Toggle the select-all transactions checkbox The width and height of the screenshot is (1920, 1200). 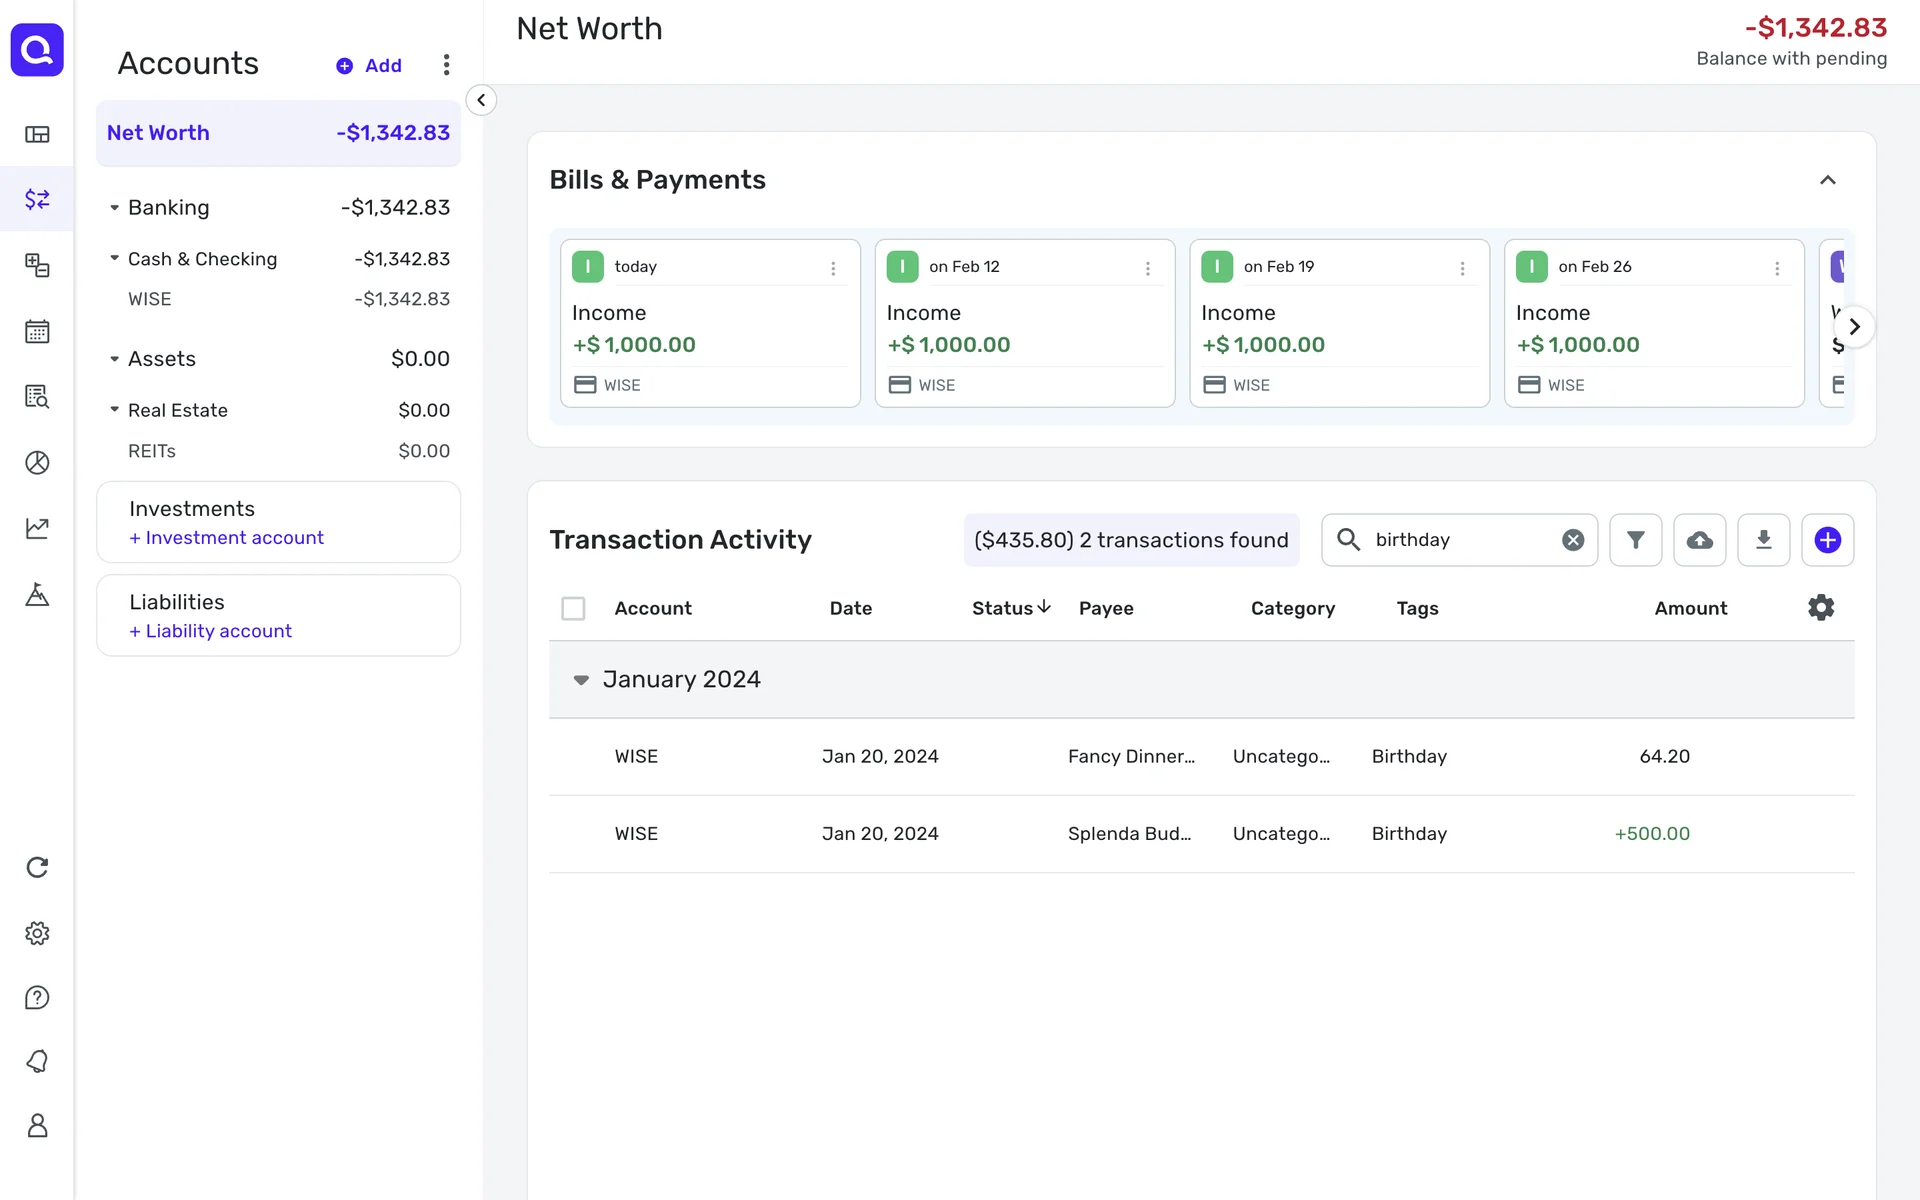[573, 608]
